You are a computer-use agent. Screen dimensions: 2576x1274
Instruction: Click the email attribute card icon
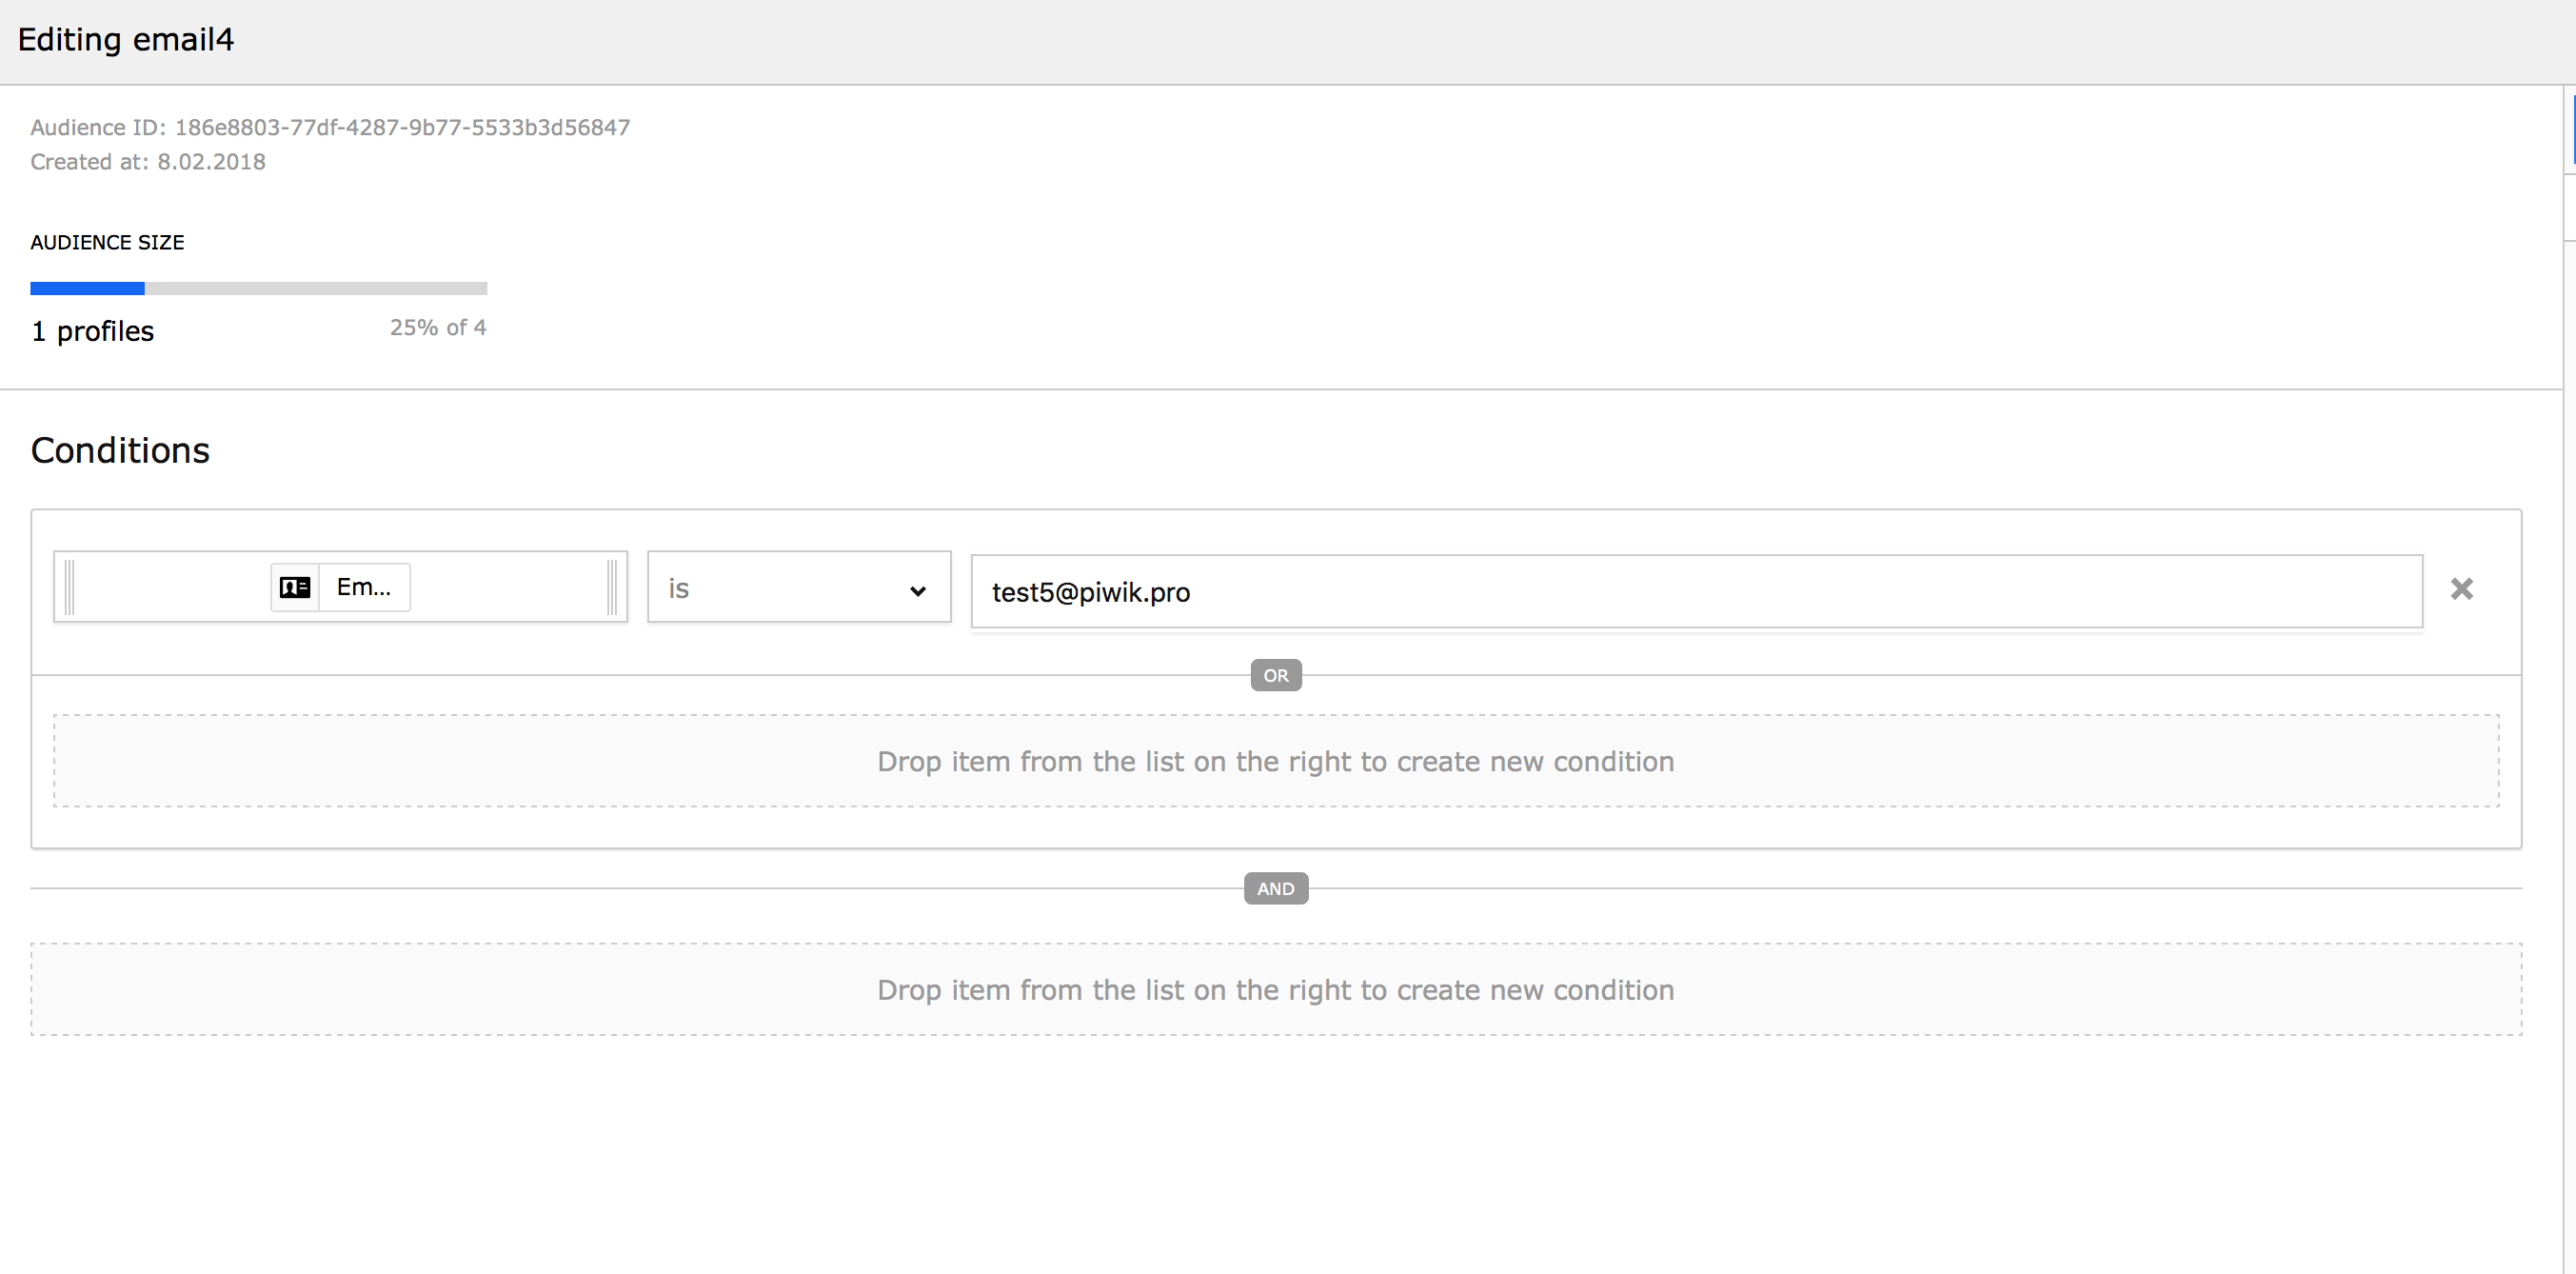pos(295,587)
